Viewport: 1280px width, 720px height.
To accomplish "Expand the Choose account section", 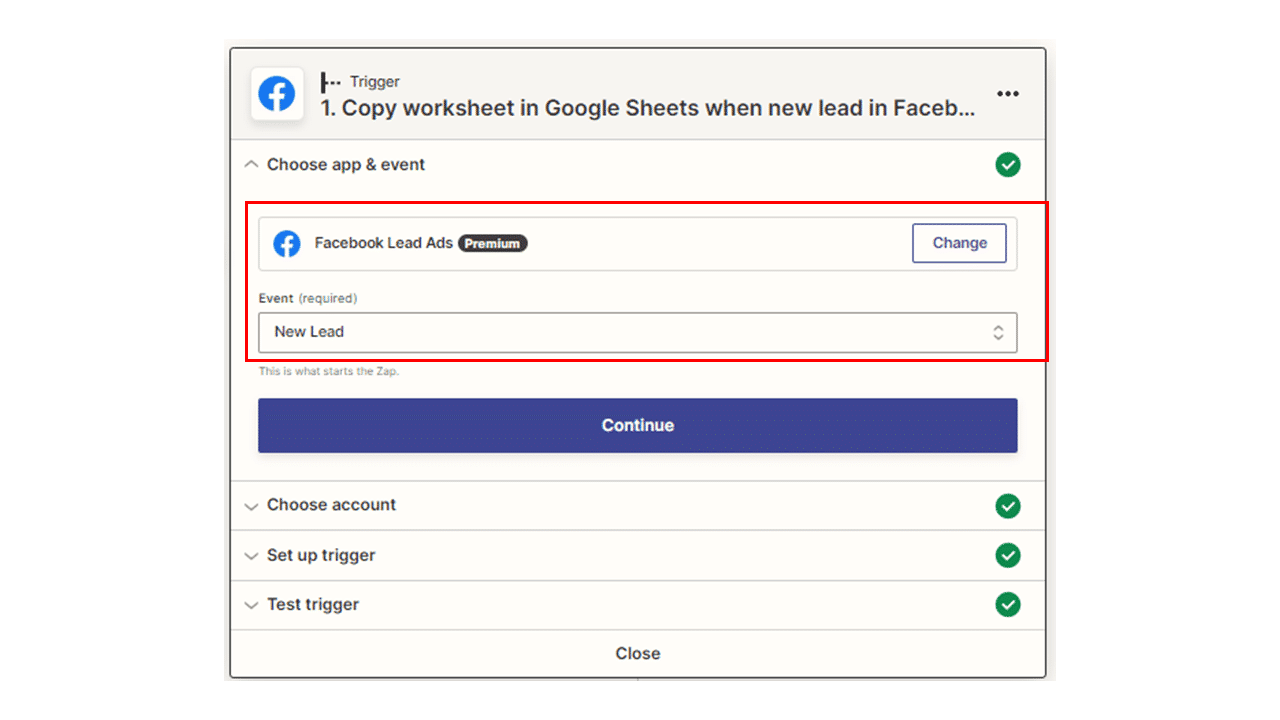I will click(251, 506).
